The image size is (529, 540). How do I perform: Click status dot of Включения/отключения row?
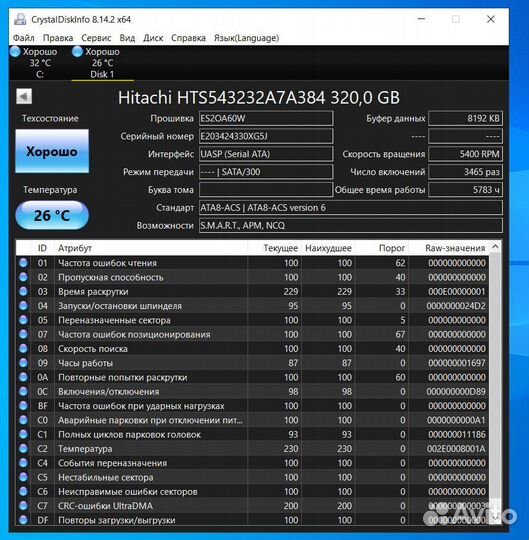pyautogui.click(x=23, y=392)
